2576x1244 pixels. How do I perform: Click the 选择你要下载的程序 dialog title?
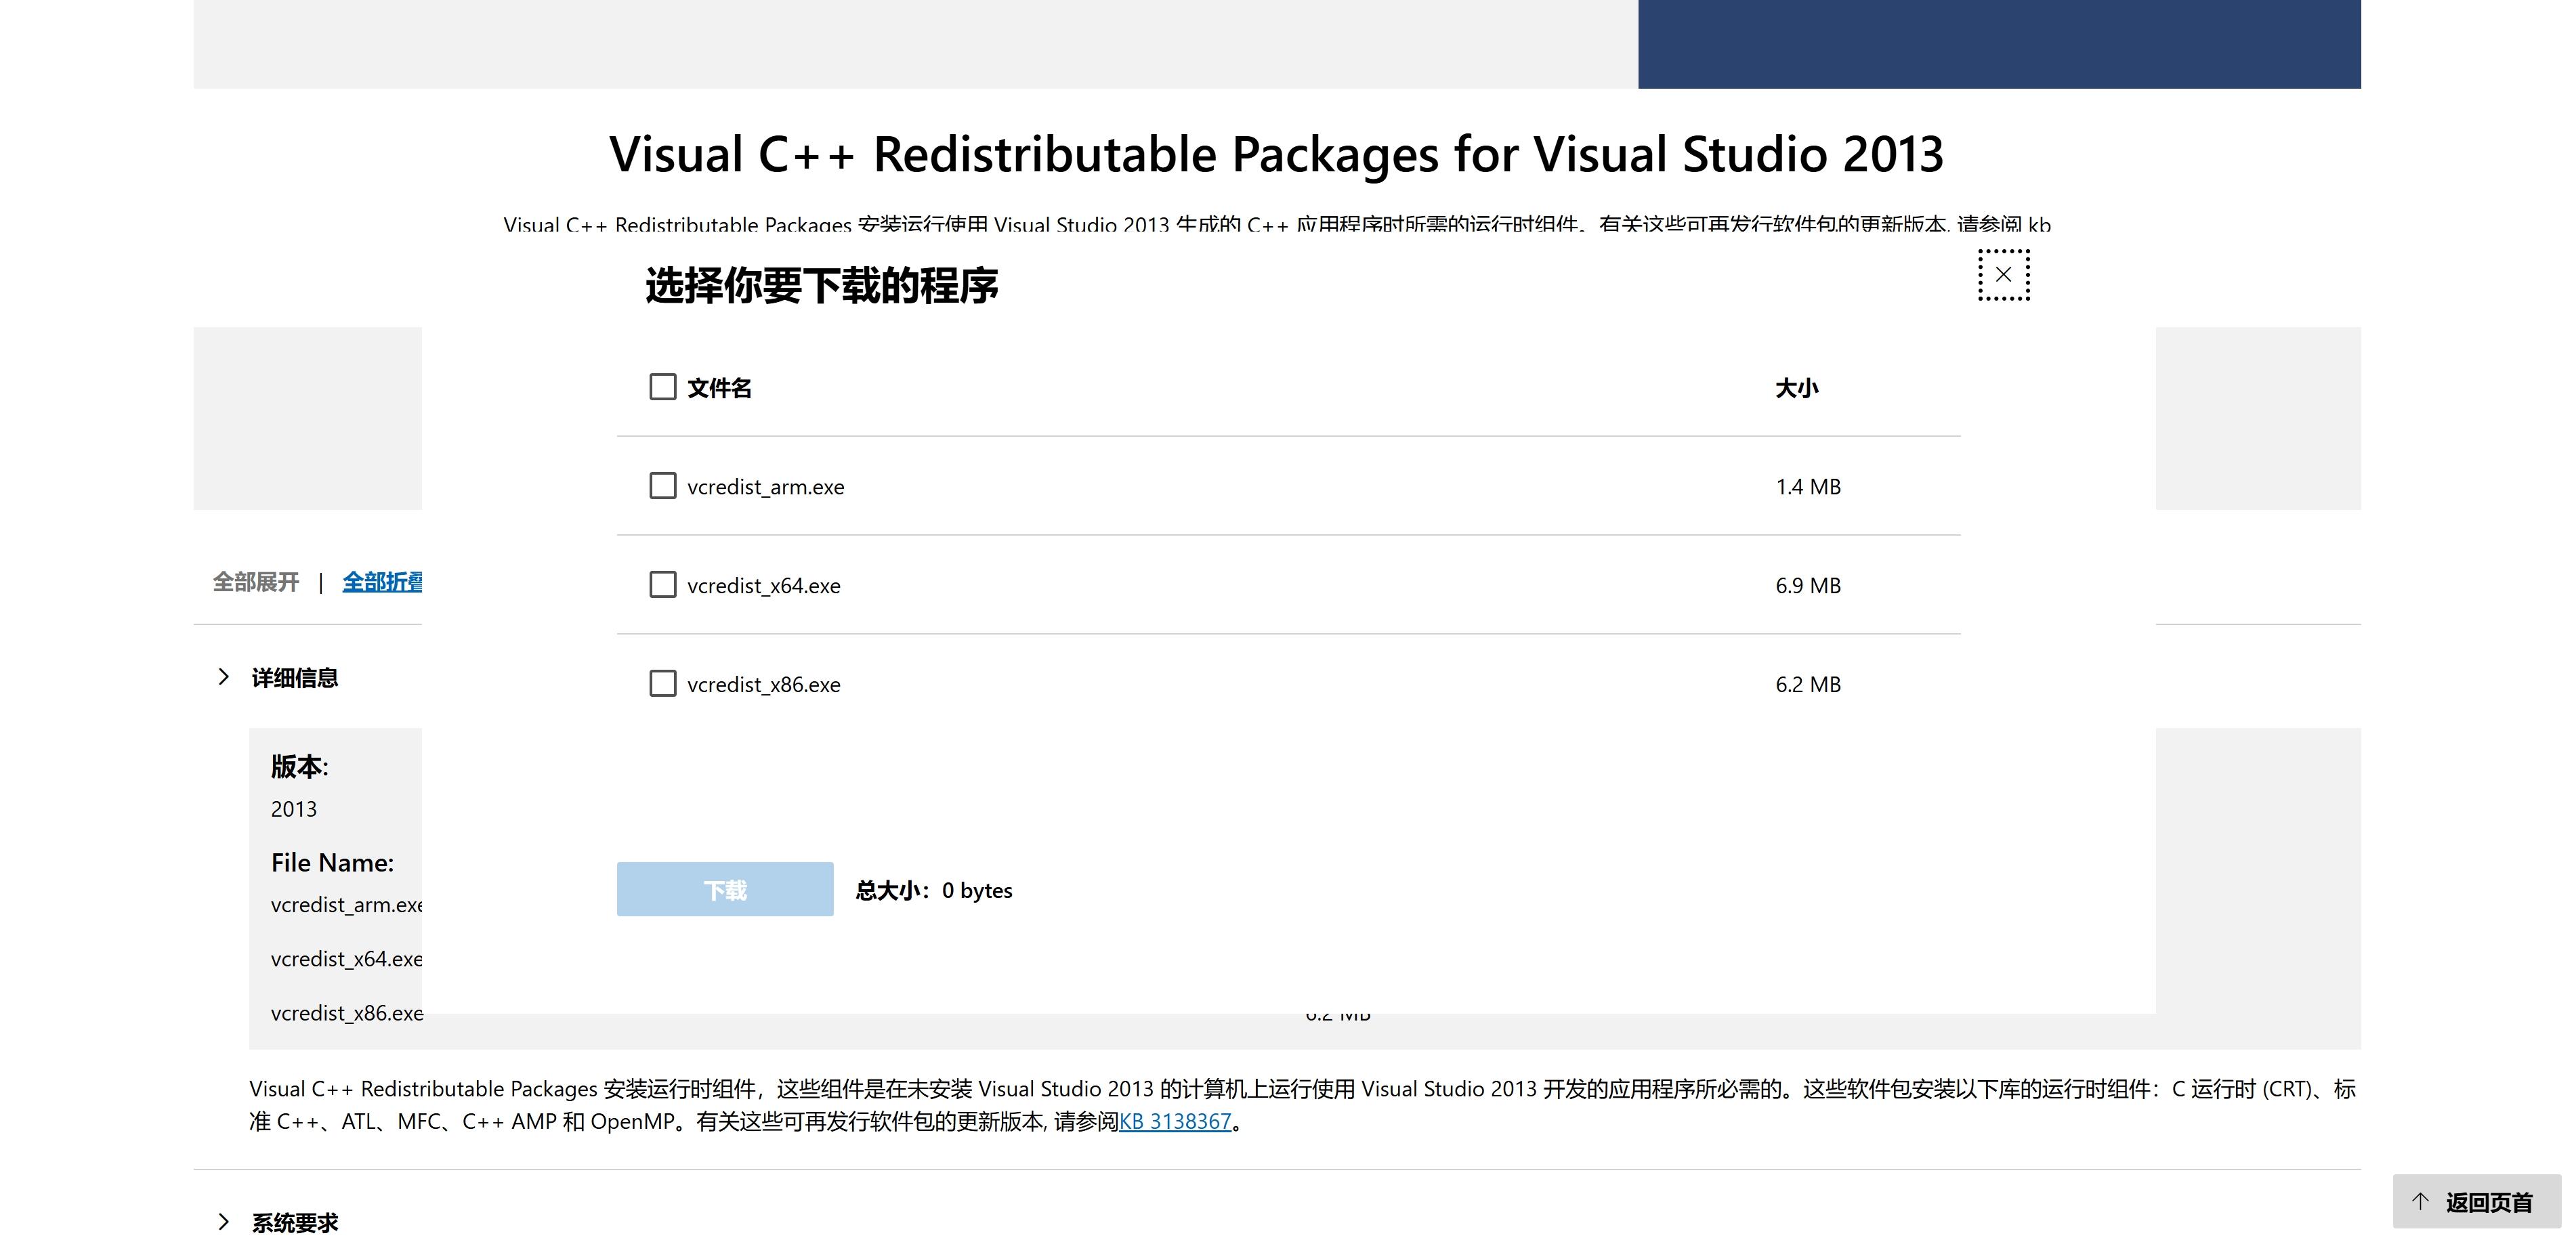[821, 285]
